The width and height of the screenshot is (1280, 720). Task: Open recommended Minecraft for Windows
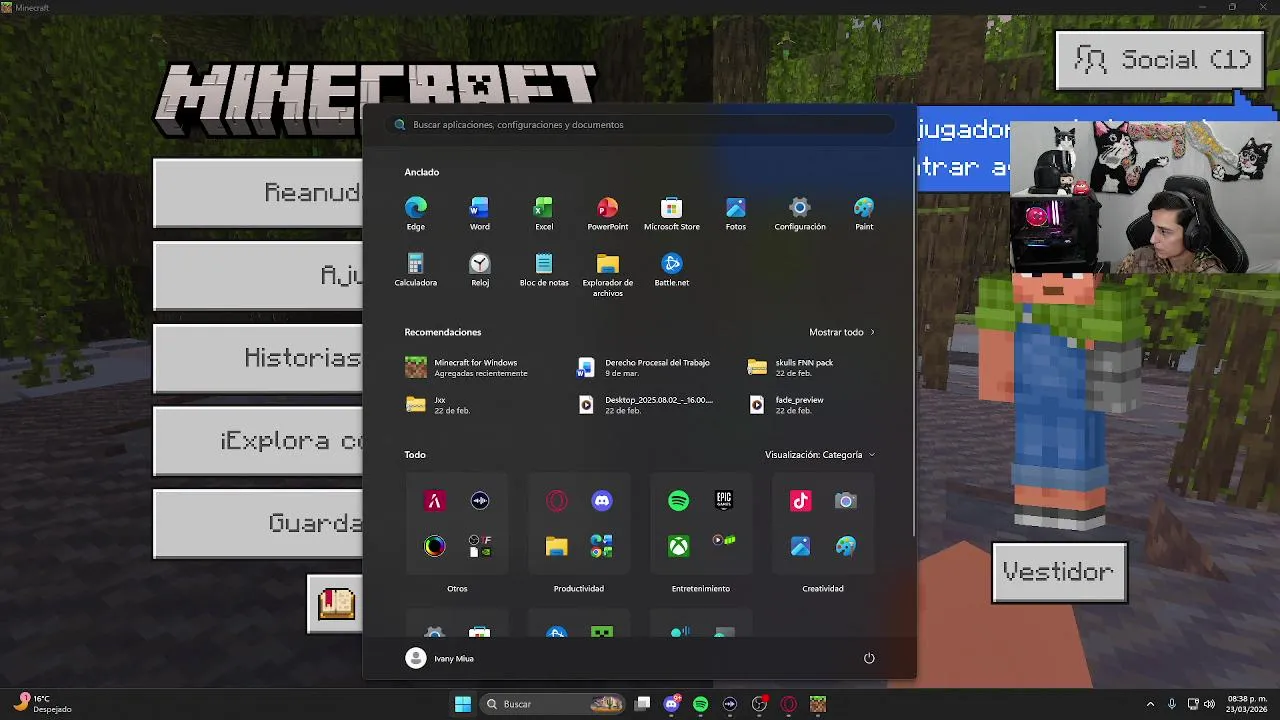[x=480, y=367]
